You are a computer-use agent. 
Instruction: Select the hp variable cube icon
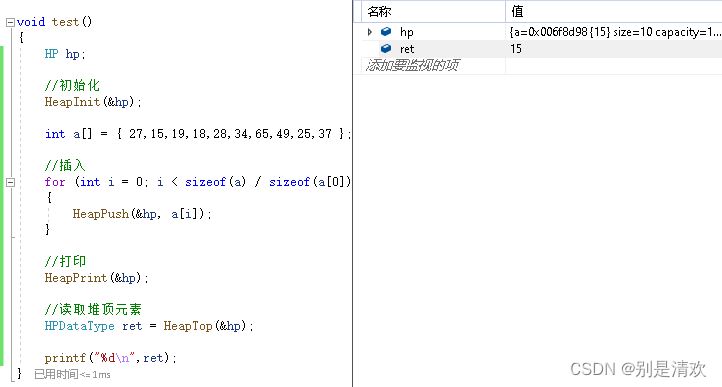(386, 31)
